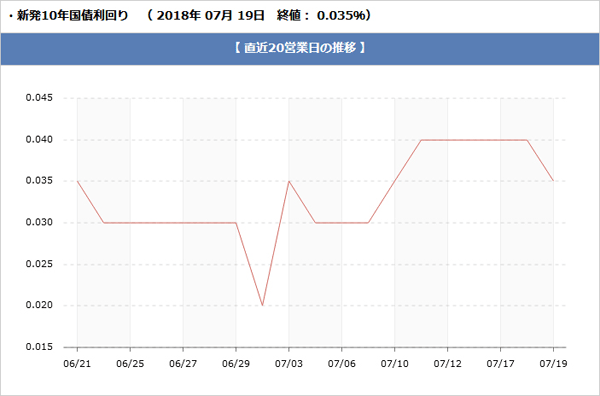Click the 07/19 x-axis date label

(x=553, y=363)
